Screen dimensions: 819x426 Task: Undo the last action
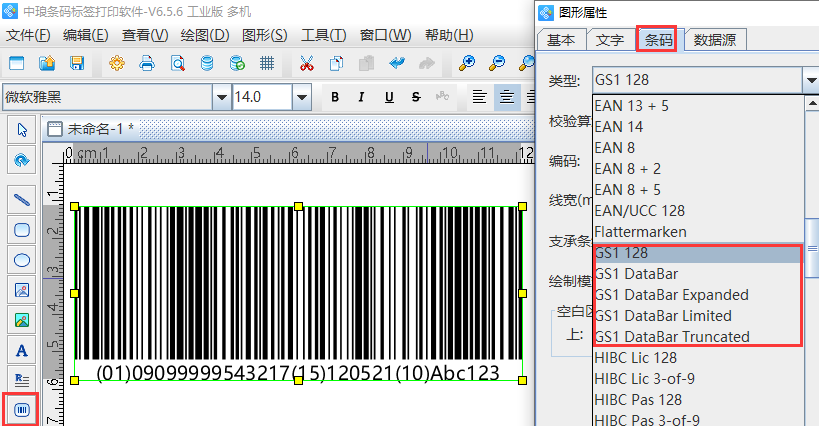(x=397, y=64)
